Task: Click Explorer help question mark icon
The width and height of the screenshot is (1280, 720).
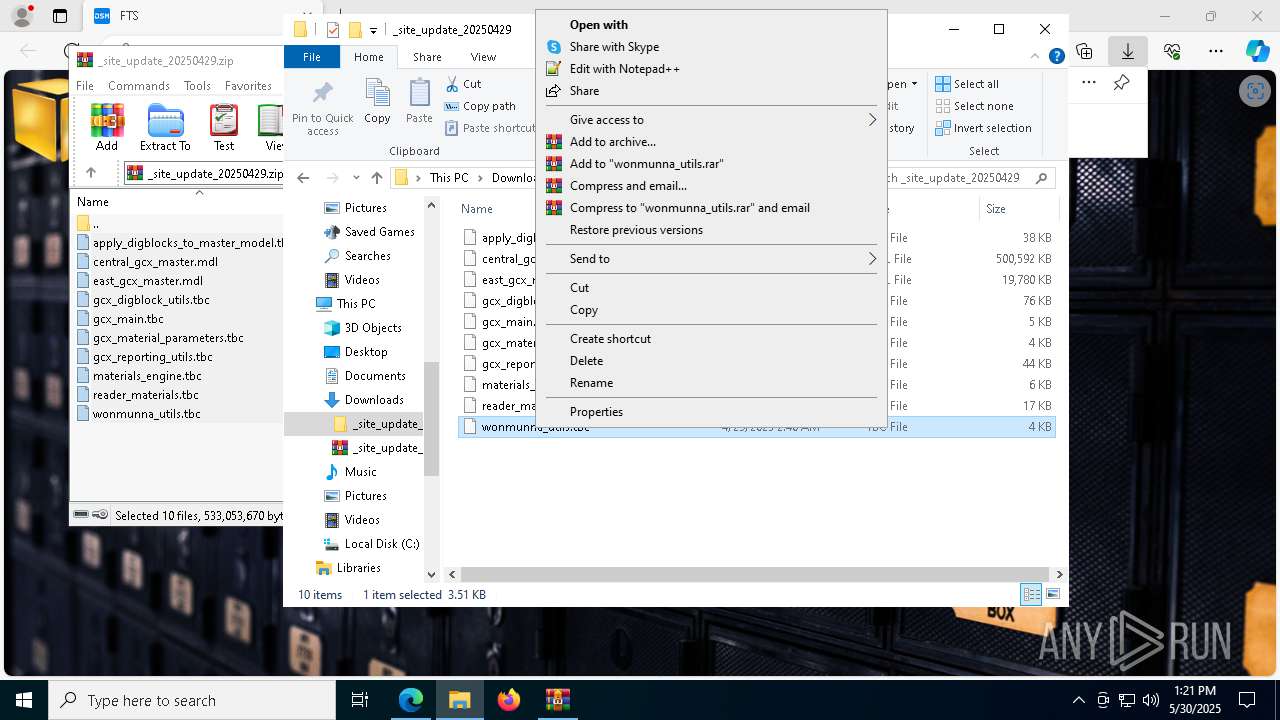Action: (1056, 57)
